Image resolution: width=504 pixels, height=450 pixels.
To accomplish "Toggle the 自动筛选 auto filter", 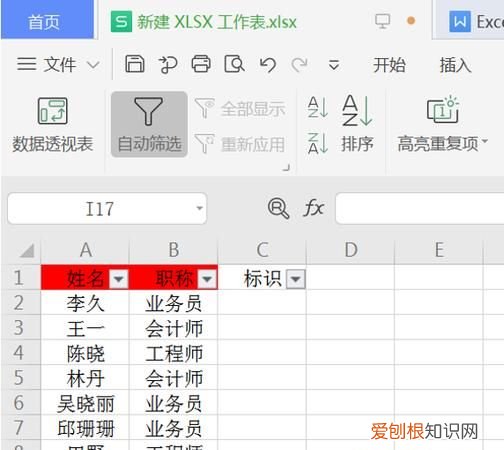I will point(149,124).
